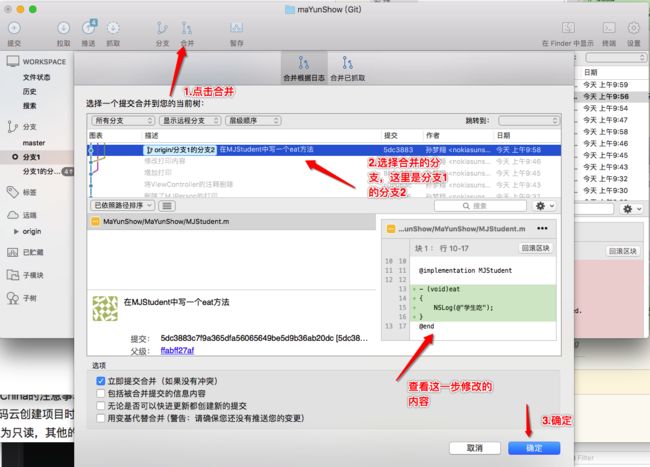Expand the origin remote in sidebar
Screen dimensions: 650x467
(x=16, y=231)
